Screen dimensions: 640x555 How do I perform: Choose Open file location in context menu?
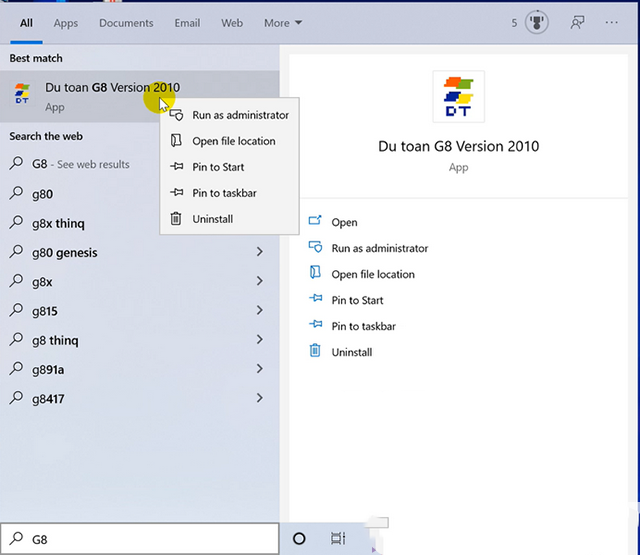[229, 141]
